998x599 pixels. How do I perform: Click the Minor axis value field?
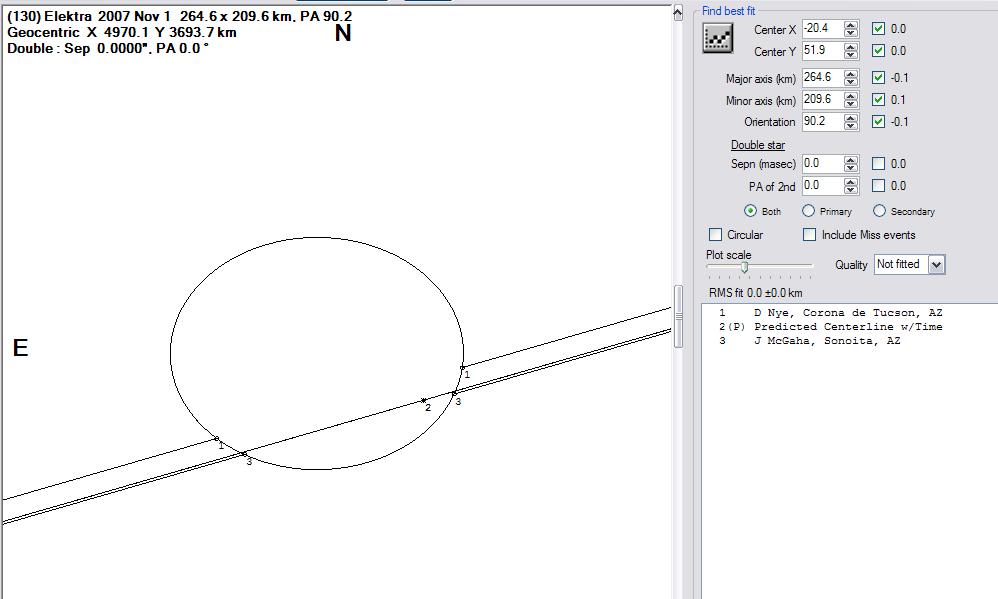[822, 100]
